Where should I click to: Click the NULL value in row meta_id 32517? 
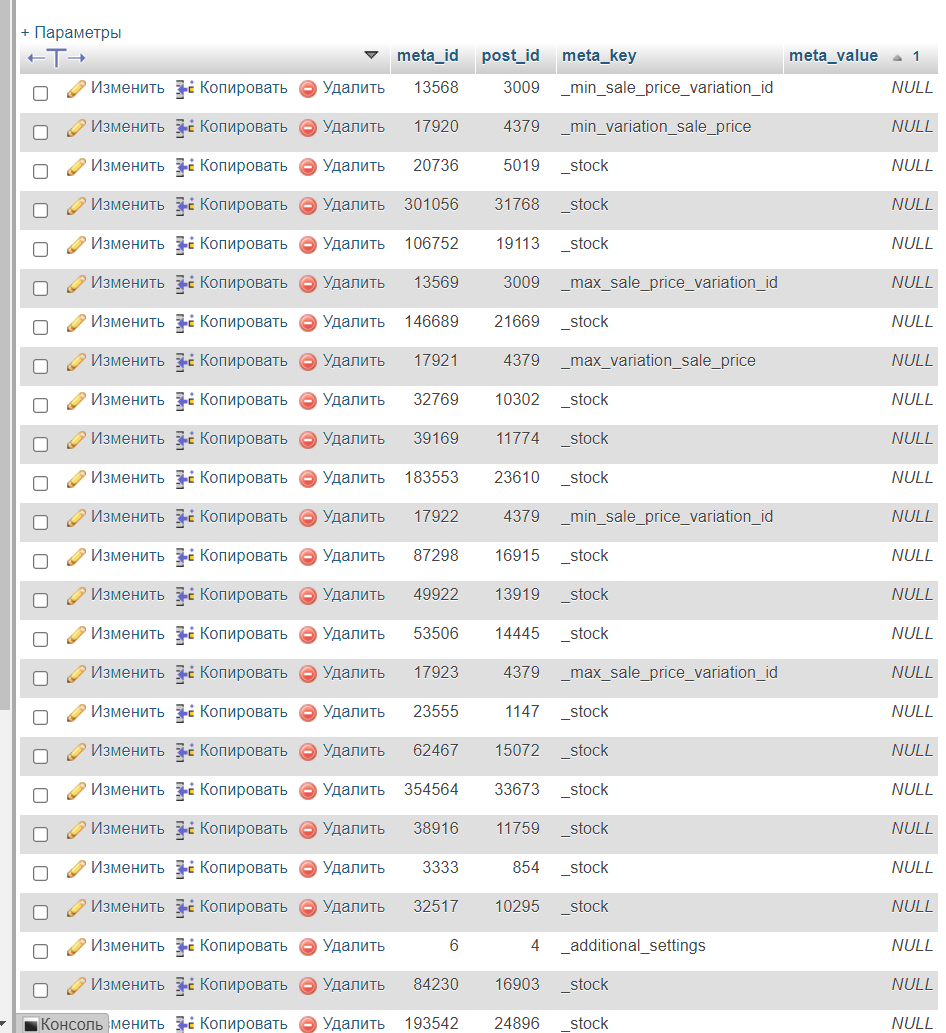tap(912, 907)
